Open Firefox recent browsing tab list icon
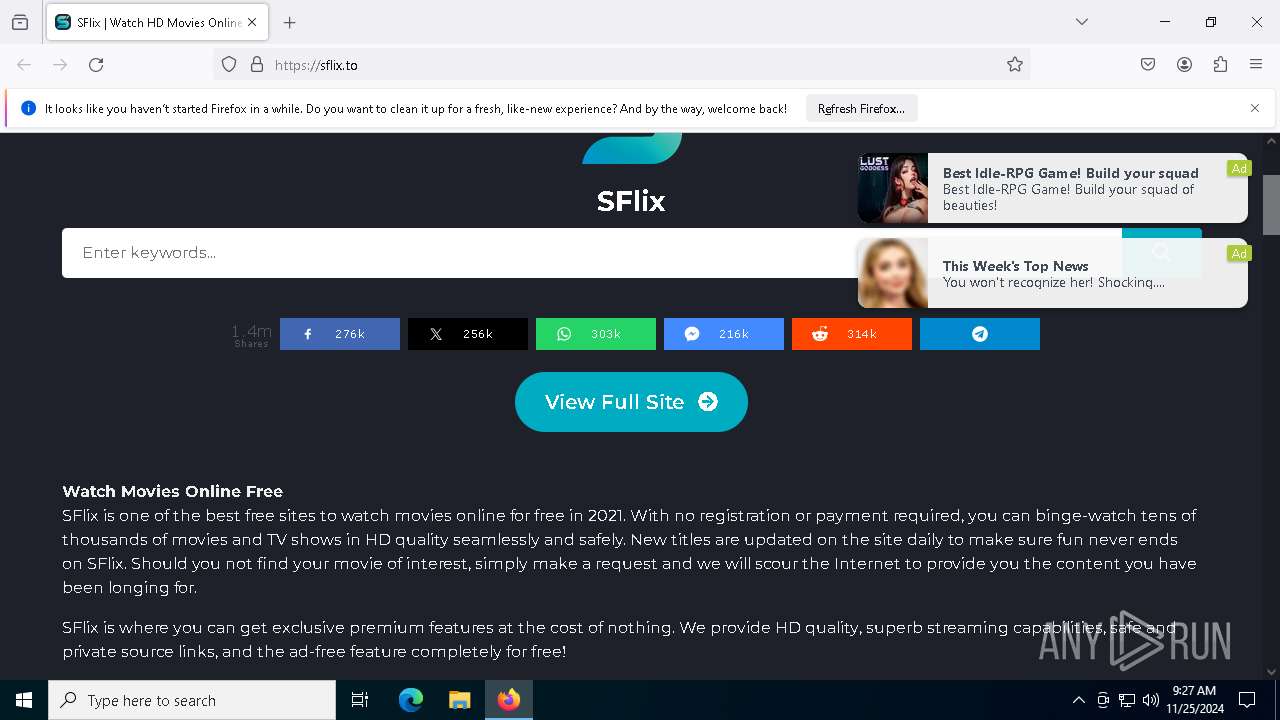Viewport: 1280px width, 720px height. [x=20, y=22]
